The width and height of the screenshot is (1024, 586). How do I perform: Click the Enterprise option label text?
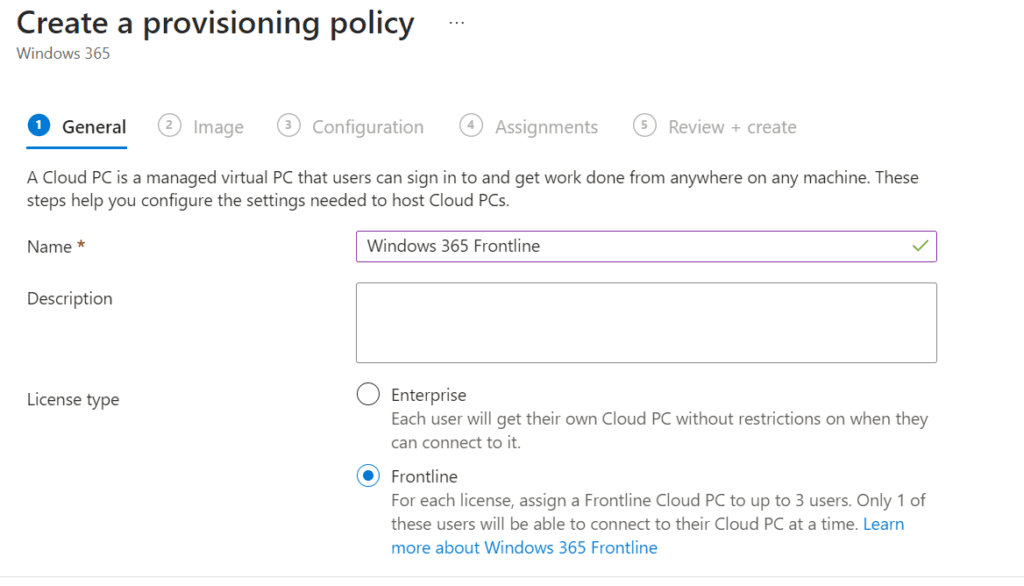click(x=428, y=395)
